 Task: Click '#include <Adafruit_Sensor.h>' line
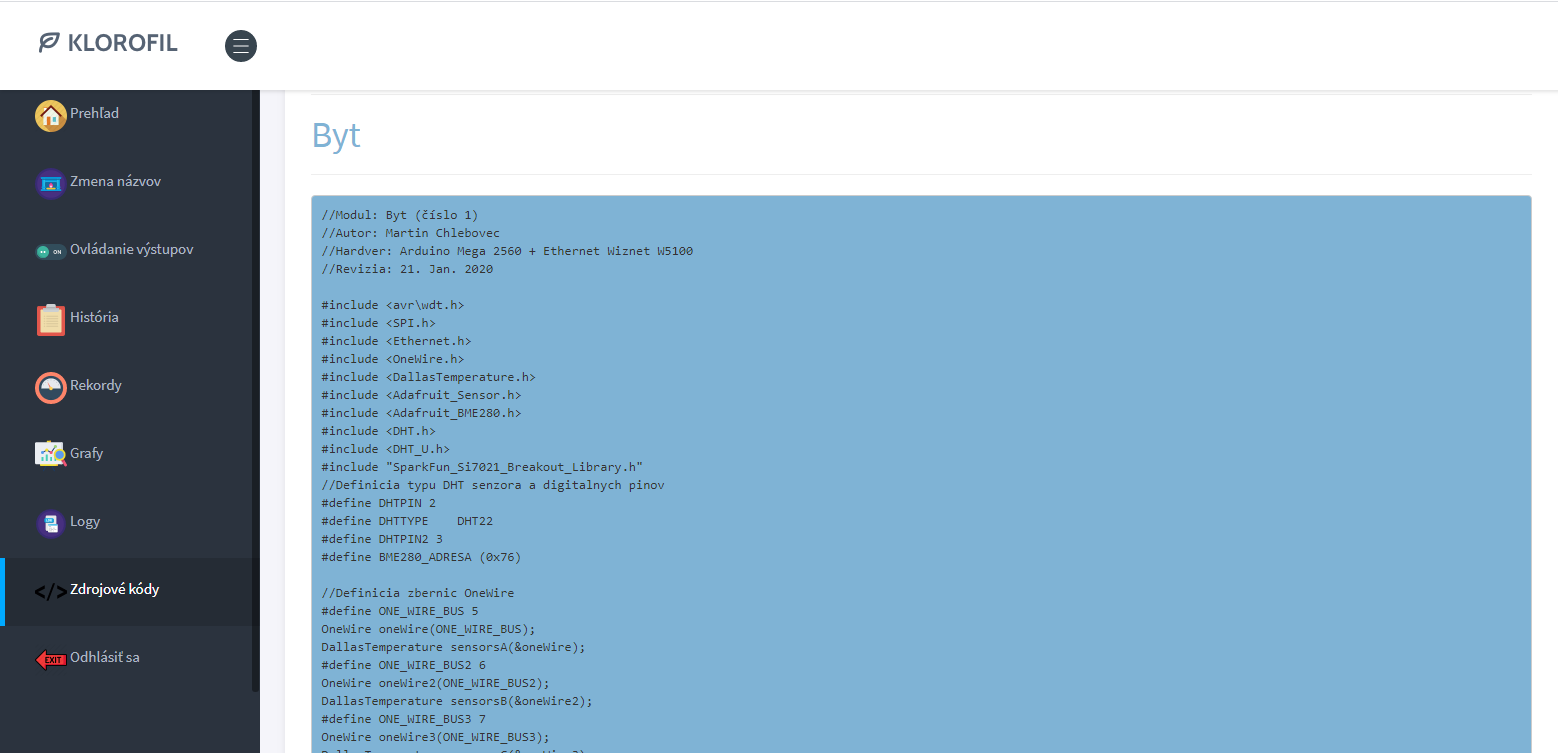coord(421,395)
